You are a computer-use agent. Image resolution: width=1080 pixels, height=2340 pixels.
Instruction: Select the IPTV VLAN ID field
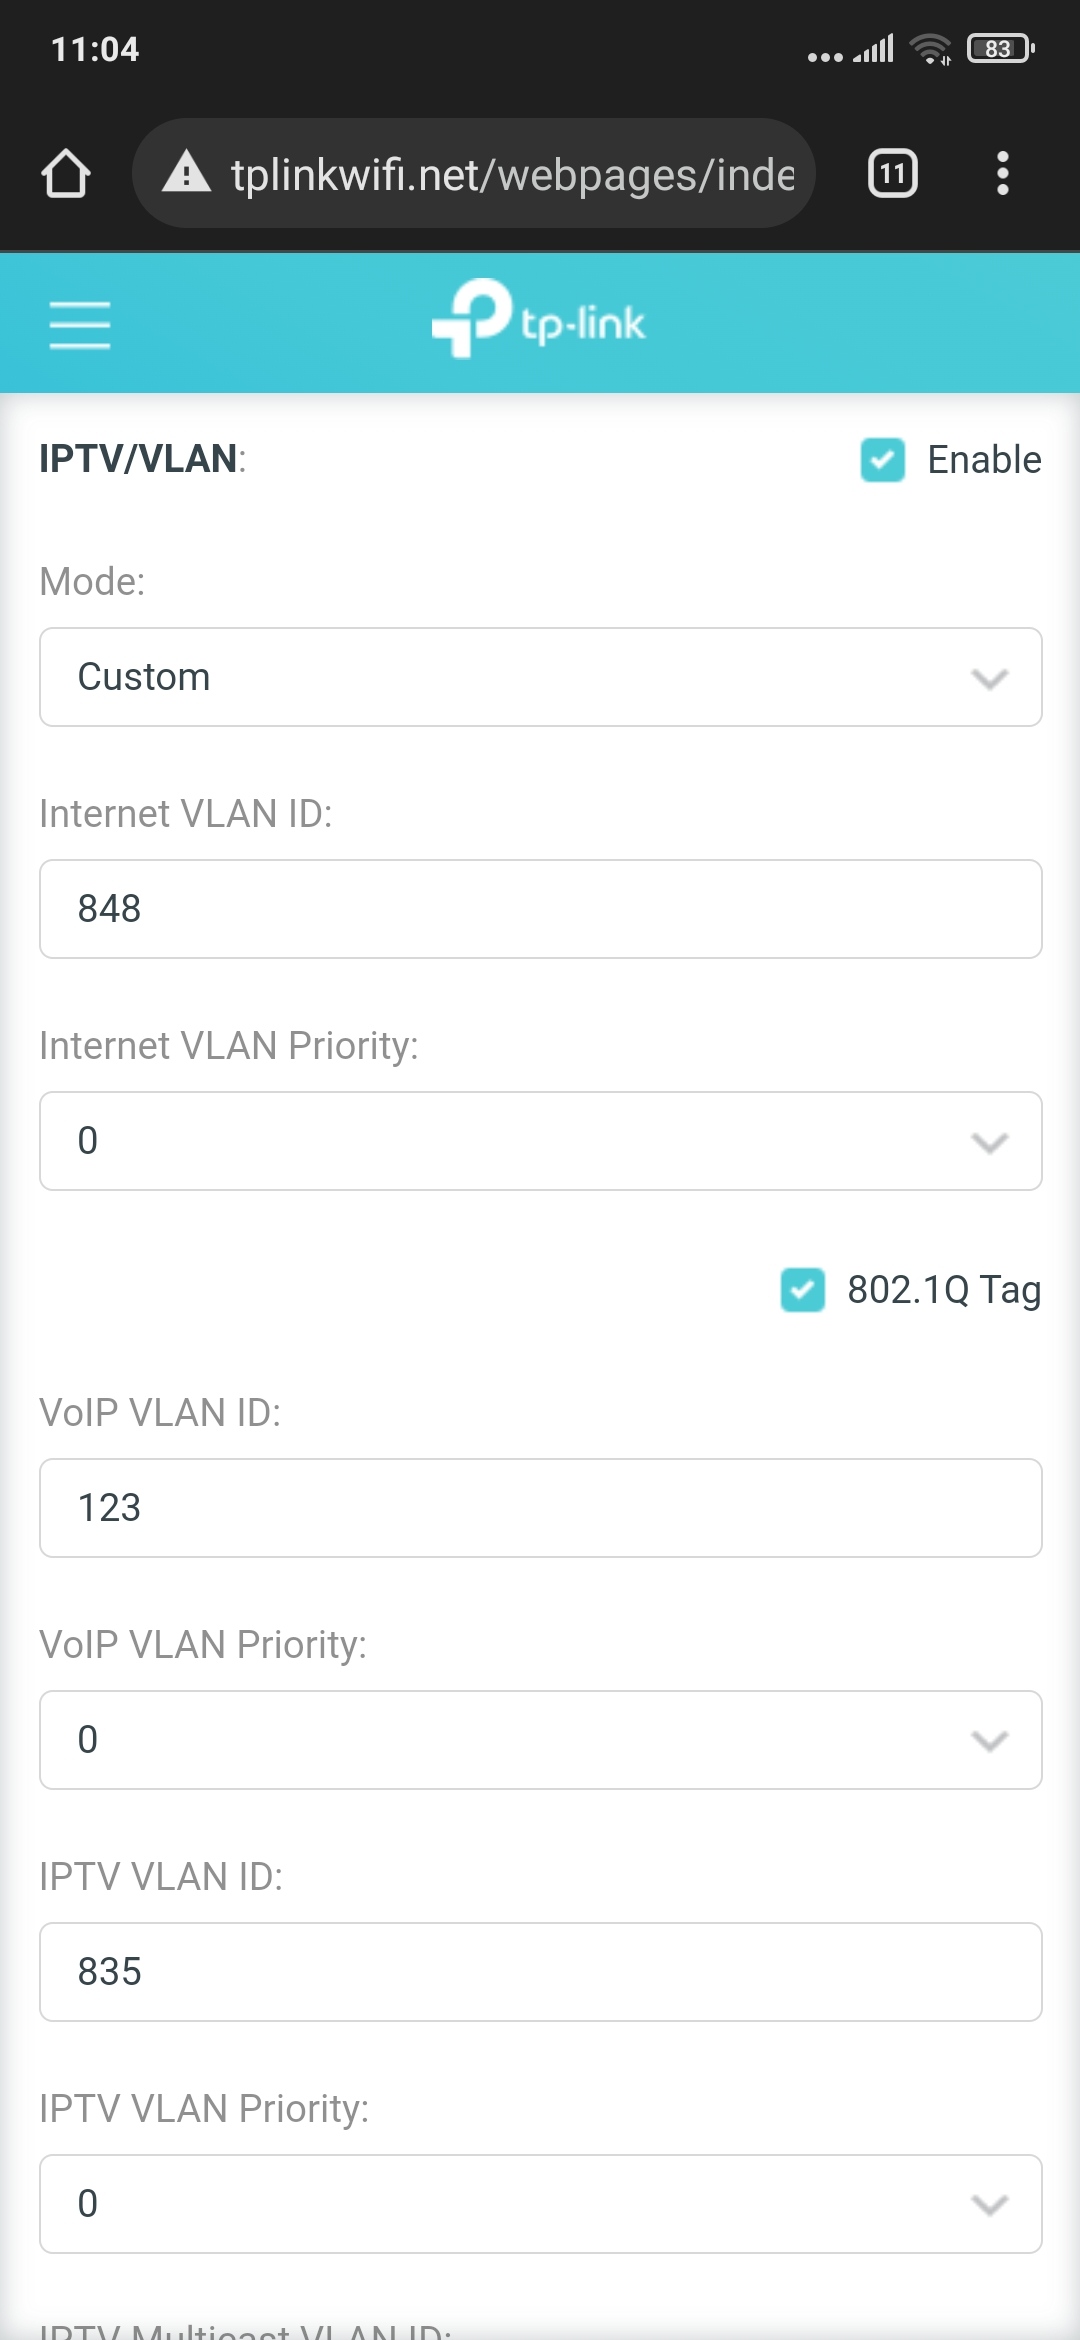click(x=540, y=1972)
